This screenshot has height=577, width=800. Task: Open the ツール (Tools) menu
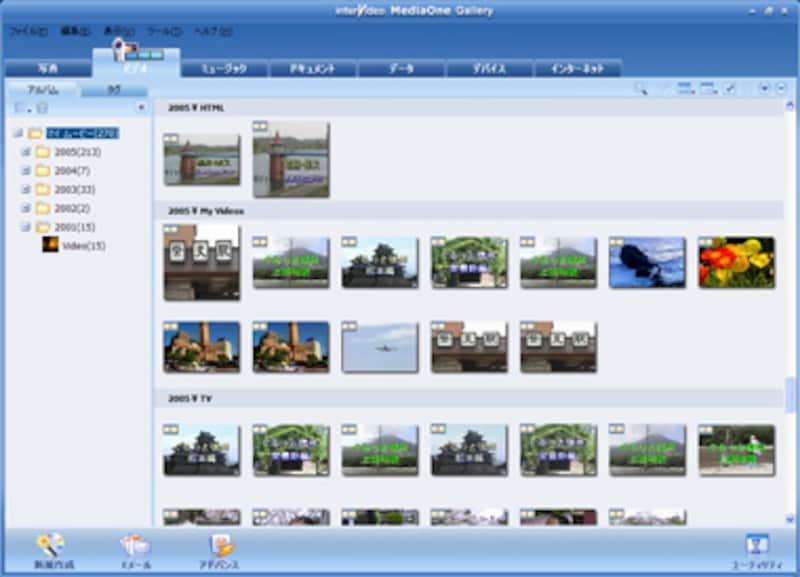click(x=163, y=32)
